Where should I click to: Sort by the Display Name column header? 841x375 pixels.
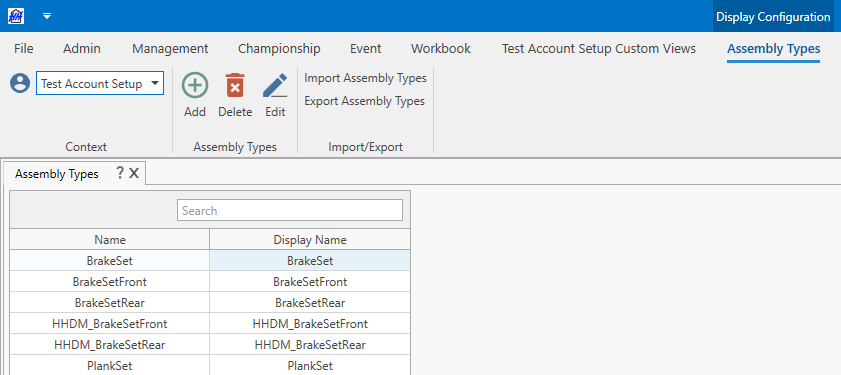pyautogui.click(x=310, y=240)
